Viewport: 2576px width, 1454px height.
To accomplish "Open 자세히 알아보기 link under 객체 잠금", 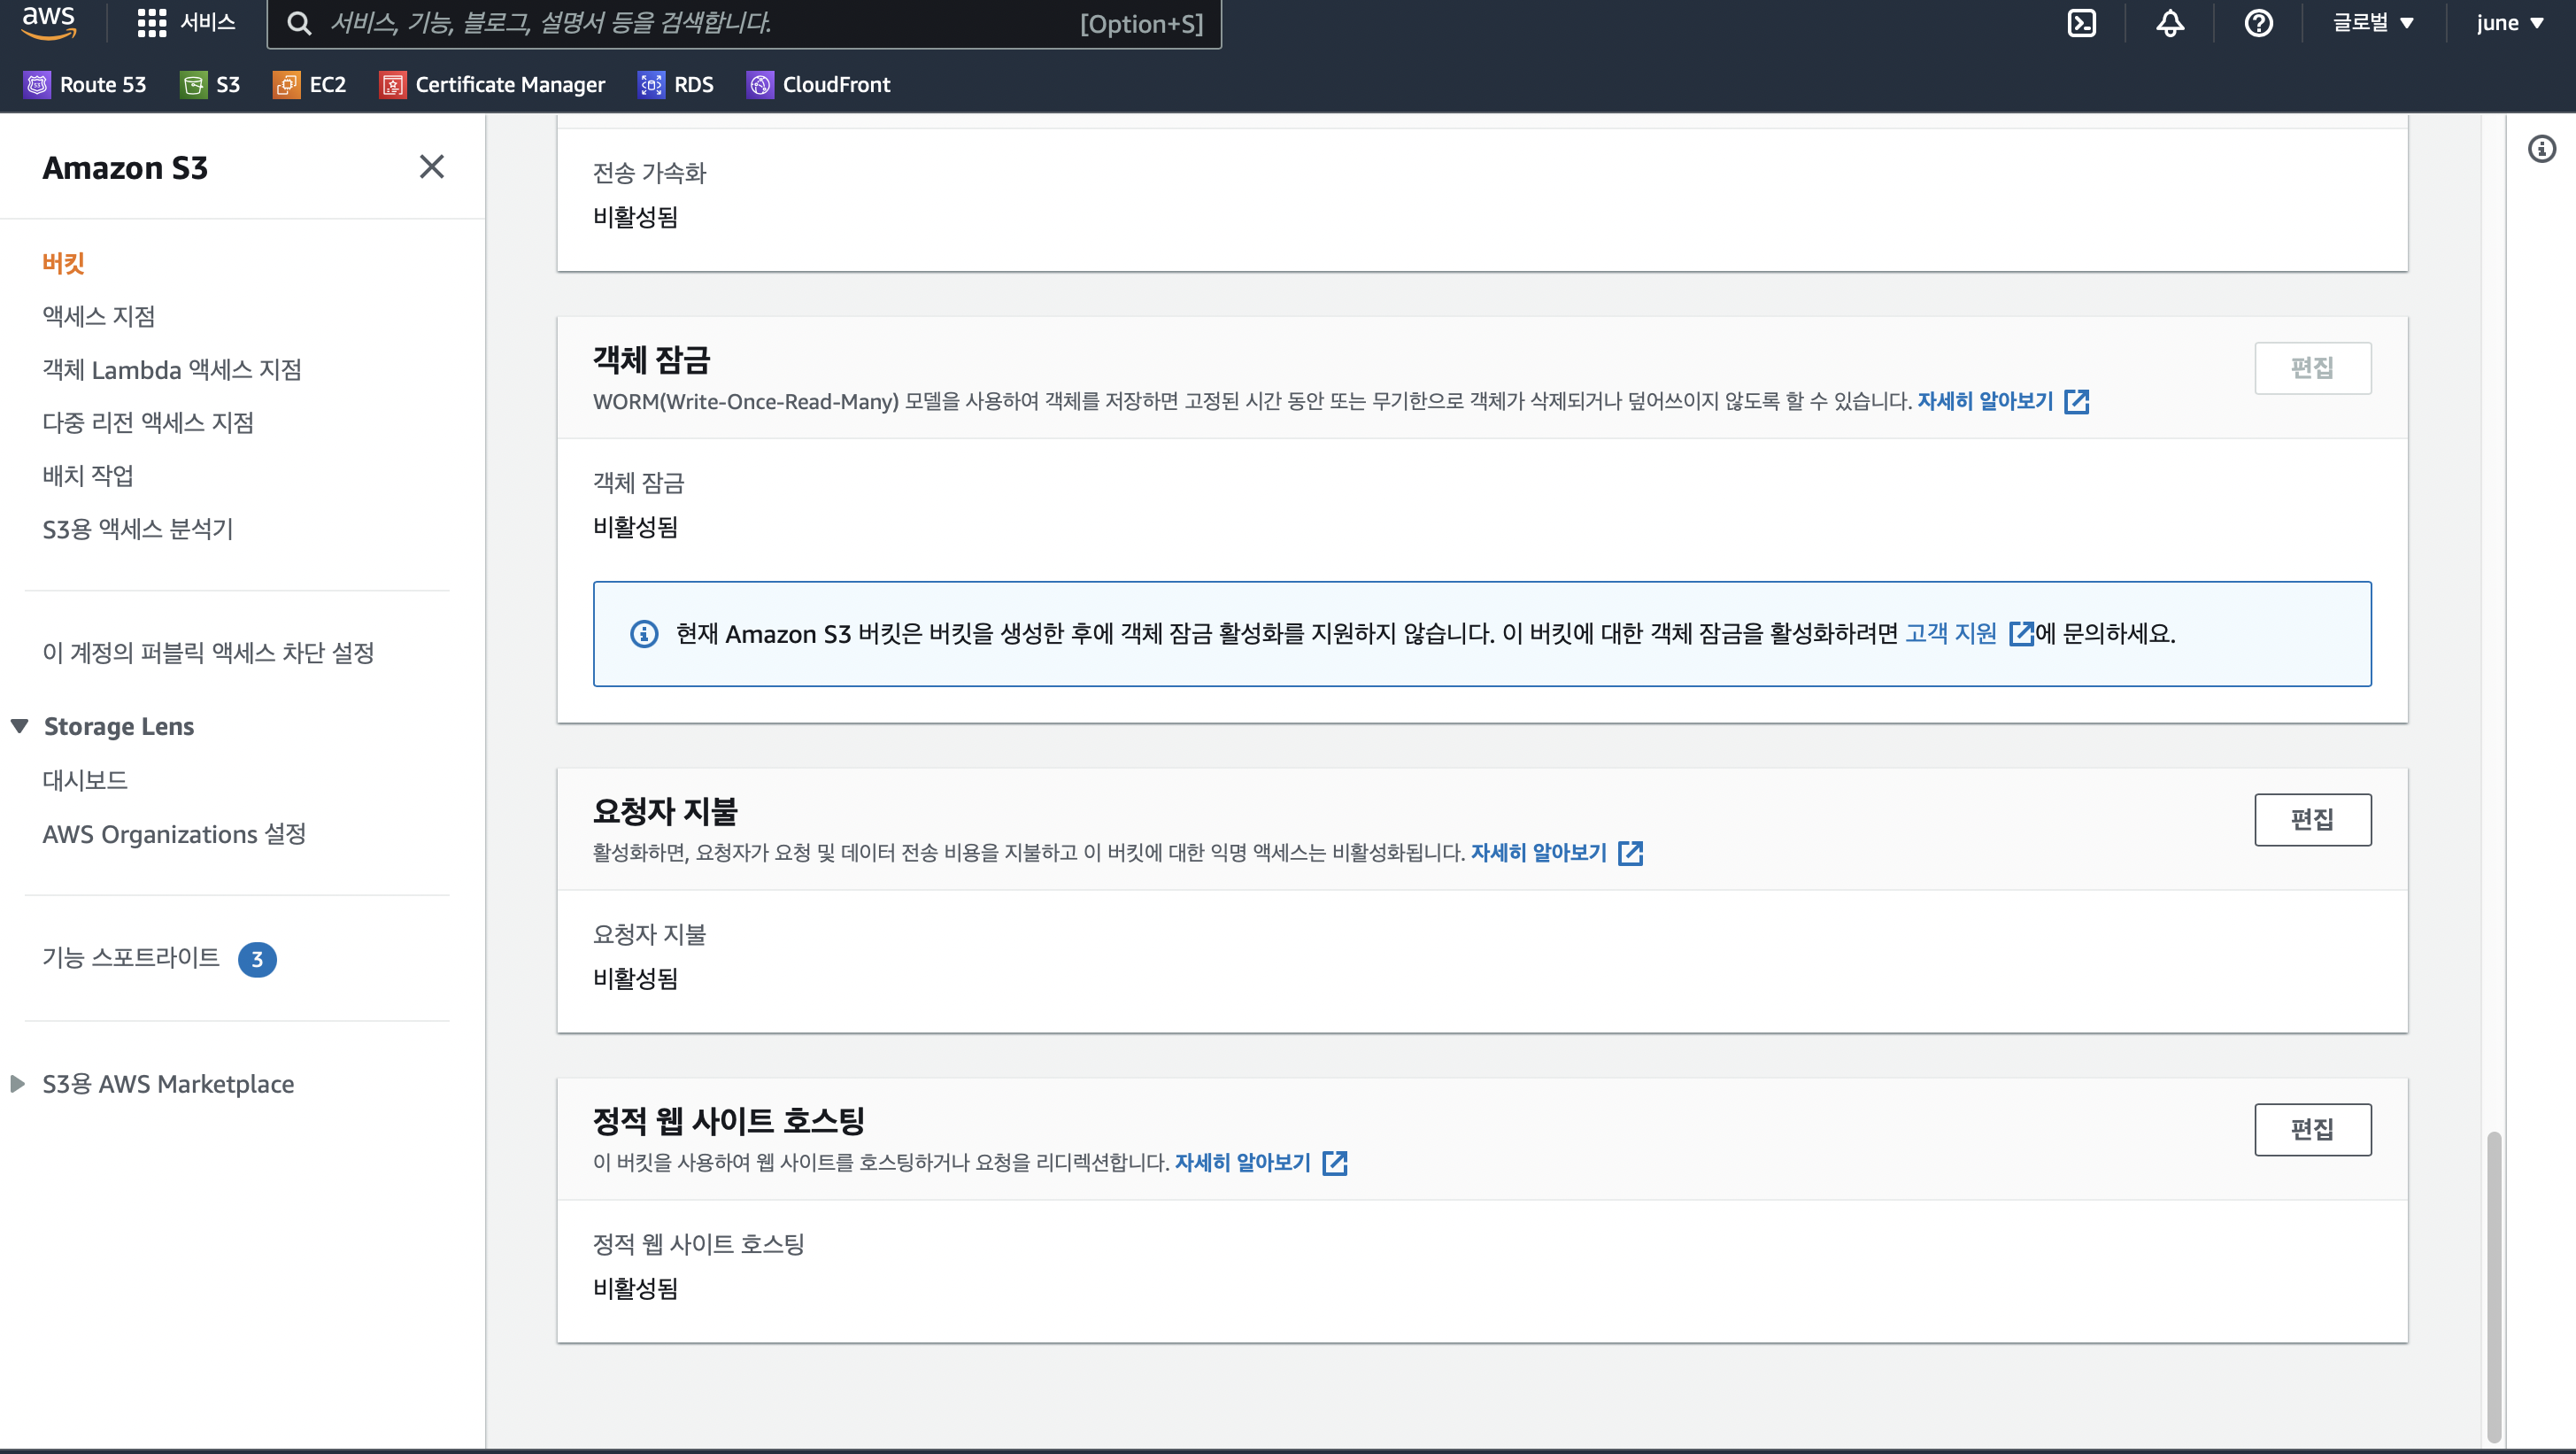I will click(x=1985, y=401).
